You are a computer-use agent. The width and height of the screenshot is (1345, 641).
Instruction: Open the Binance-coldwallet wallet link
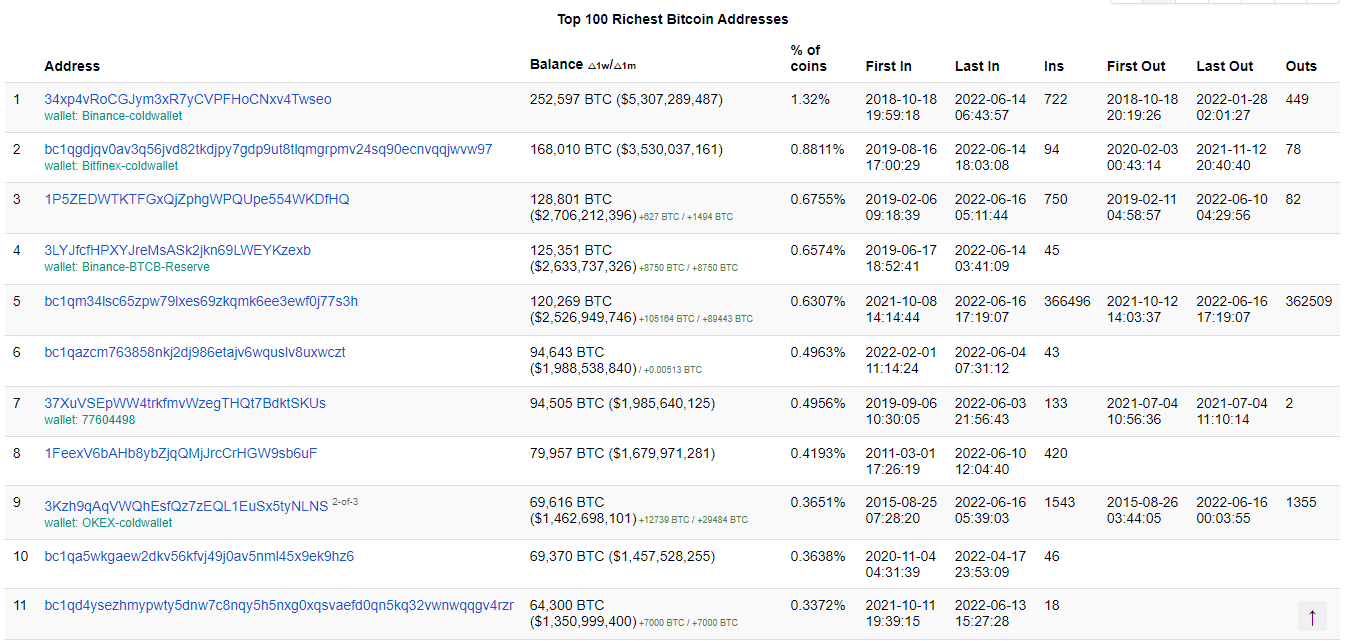tap(113, 116)
